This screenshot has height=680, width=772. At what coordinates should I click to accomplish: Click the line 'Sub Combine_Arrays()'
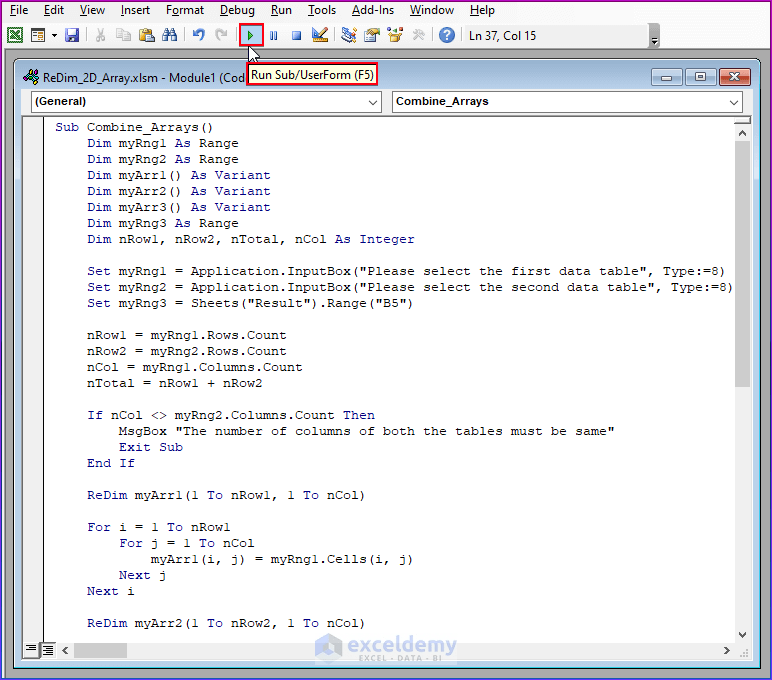(x=134, y=128)
